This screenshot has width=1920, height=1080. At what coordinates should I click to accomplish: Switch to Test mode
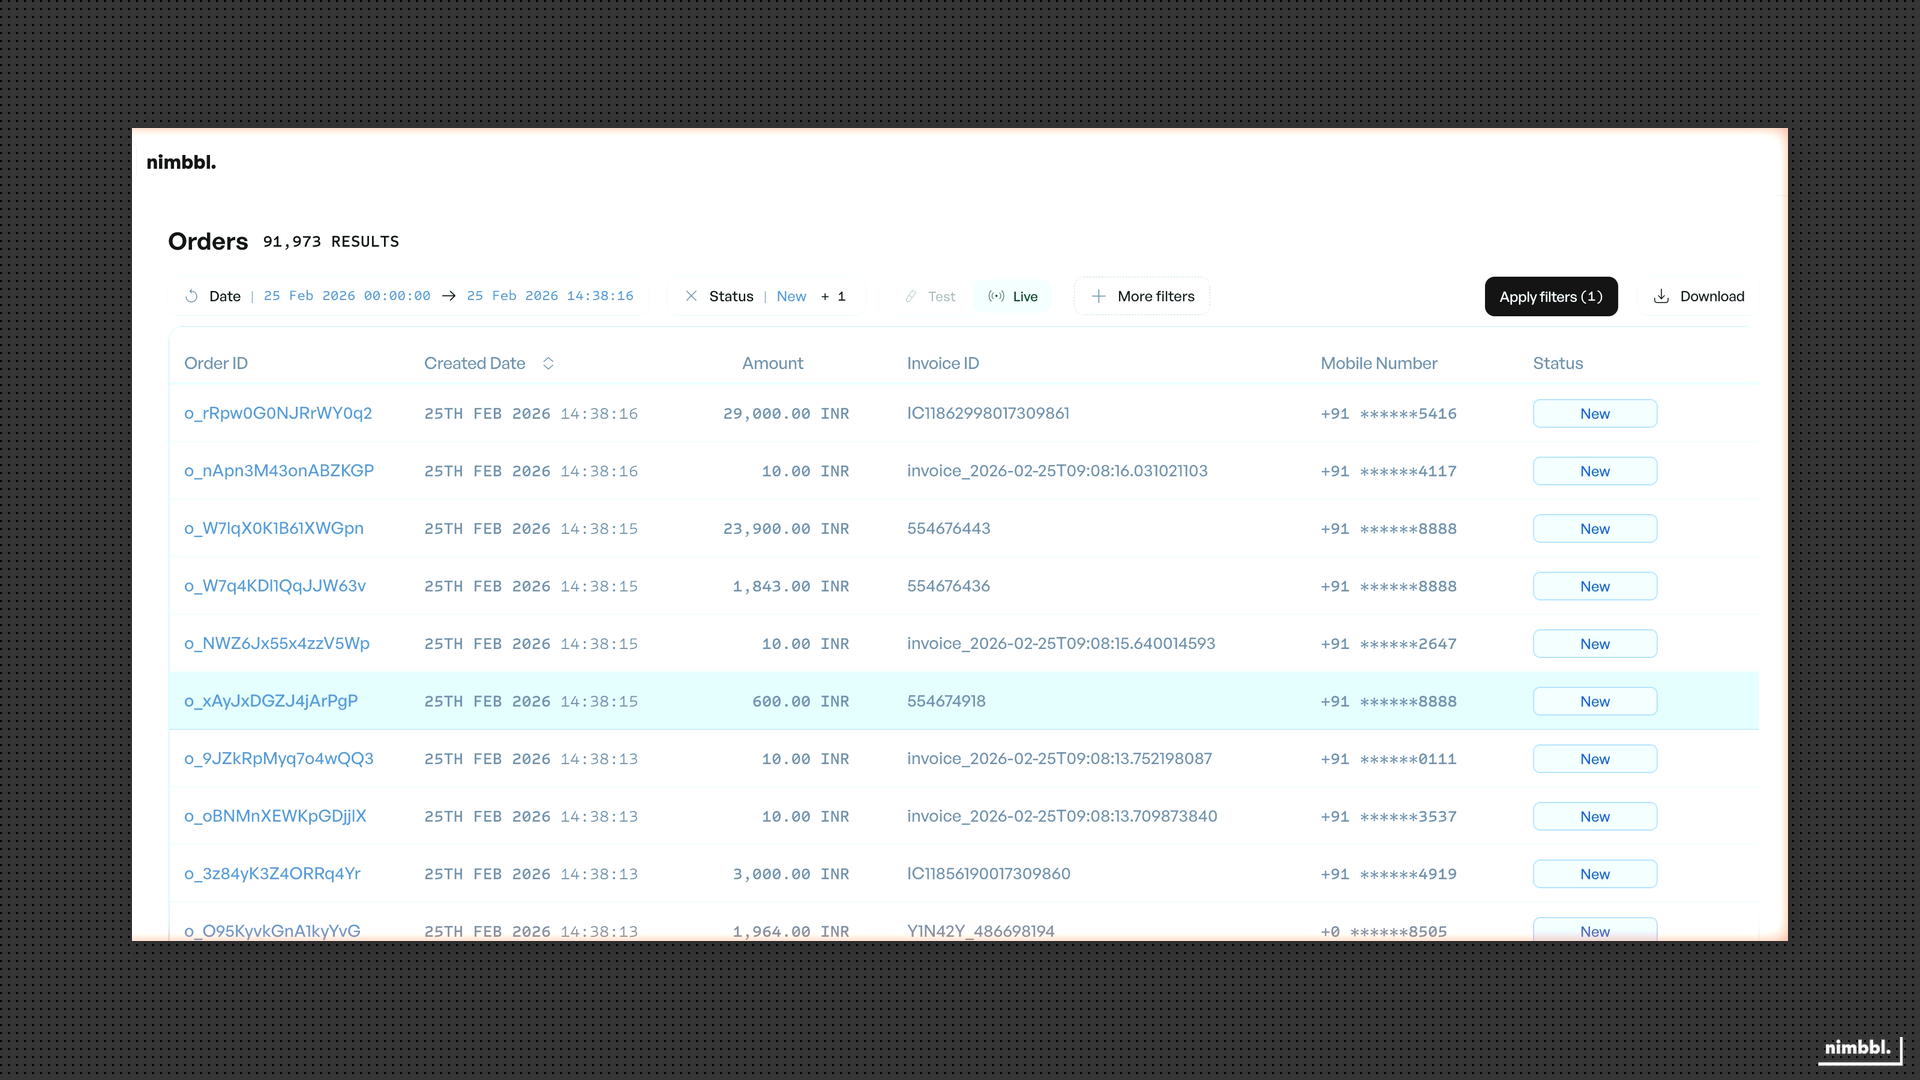point(941,297)
